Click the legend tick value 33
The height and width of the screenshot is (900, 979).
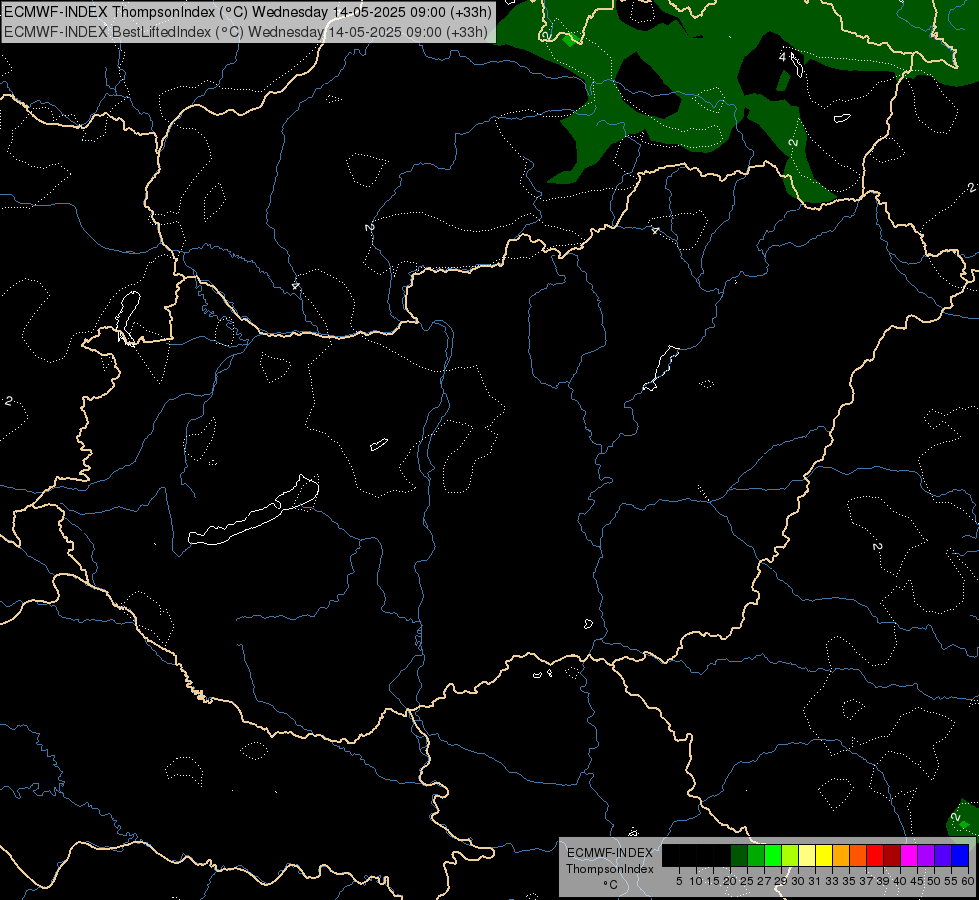coord(832,881)
